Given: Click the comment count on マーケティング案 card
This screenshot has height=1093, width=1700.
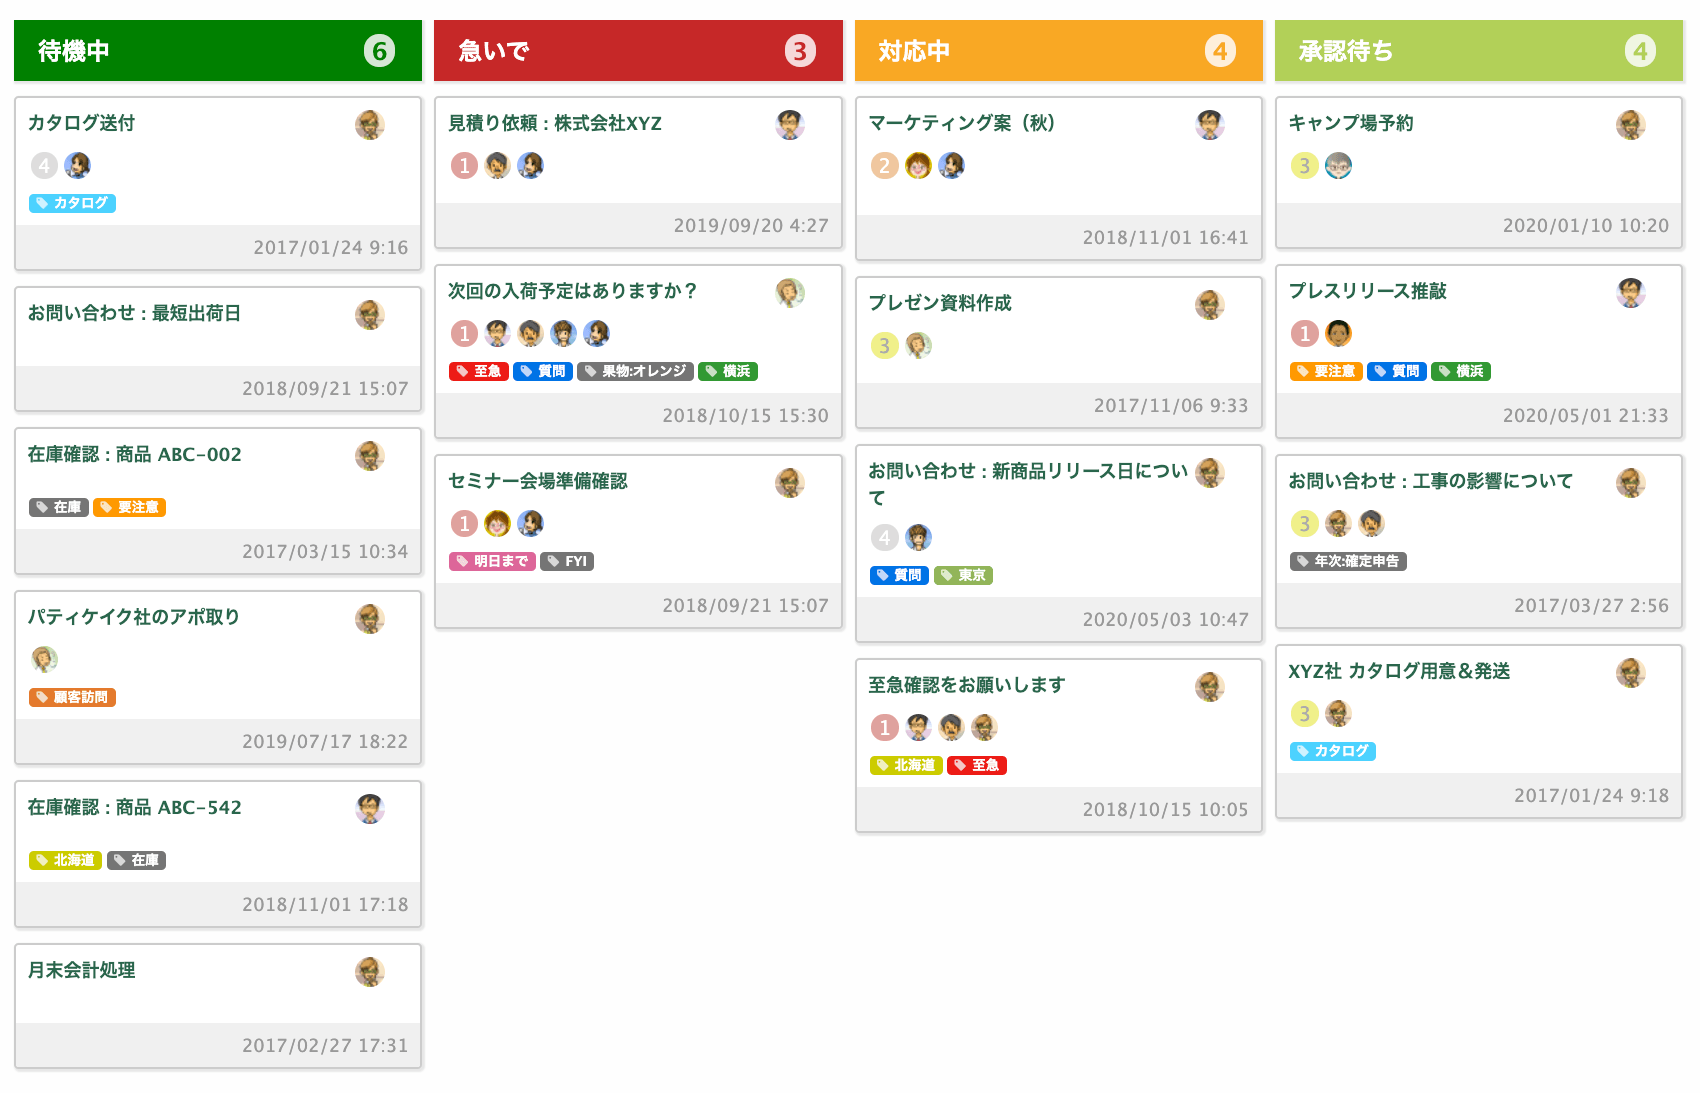Looking at the screenshot, I should 884,165.
